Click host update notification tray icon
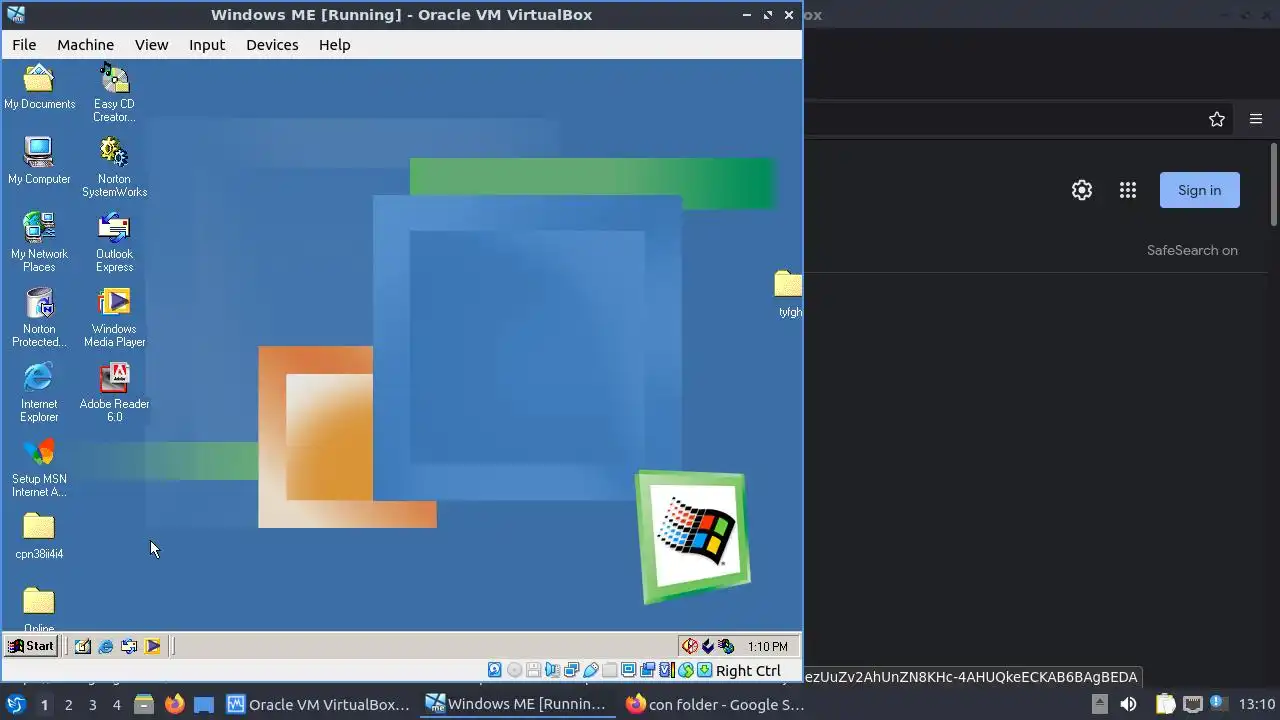This screenshot has height=720, width=1280. 1217,704
